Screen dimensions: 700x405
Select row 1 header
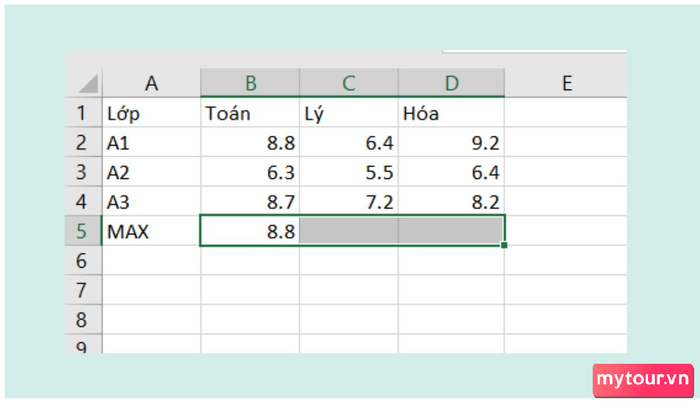click(x=83, y=113)
